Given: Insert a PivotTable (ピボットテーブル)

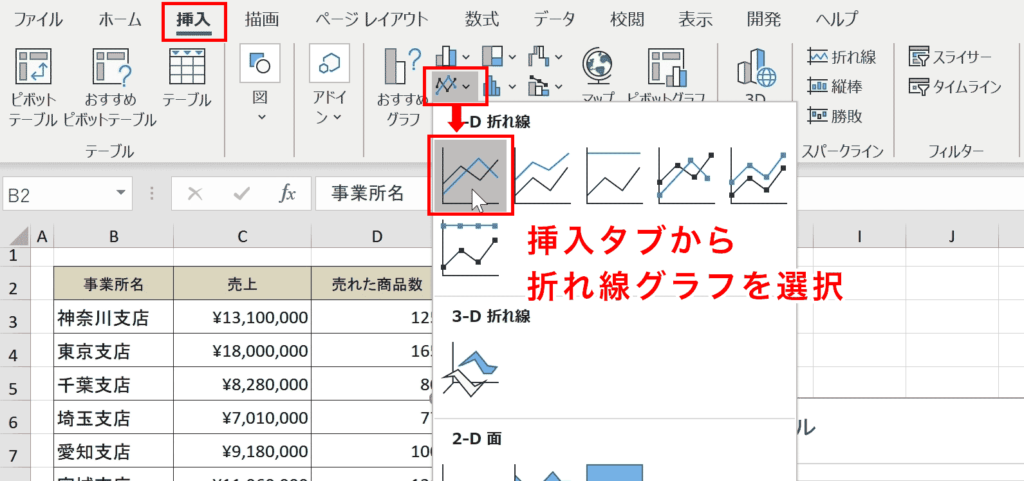Looking at the screenshot, I should pos(33,87).
